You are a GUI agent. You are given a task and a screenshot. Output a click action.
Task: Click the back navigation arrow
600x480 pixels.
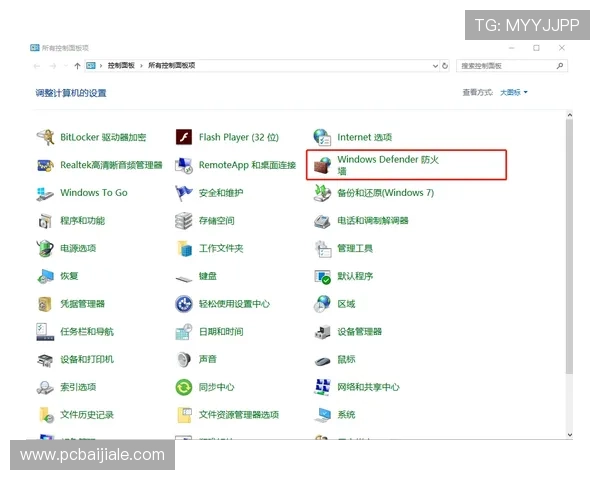point(37,66)
